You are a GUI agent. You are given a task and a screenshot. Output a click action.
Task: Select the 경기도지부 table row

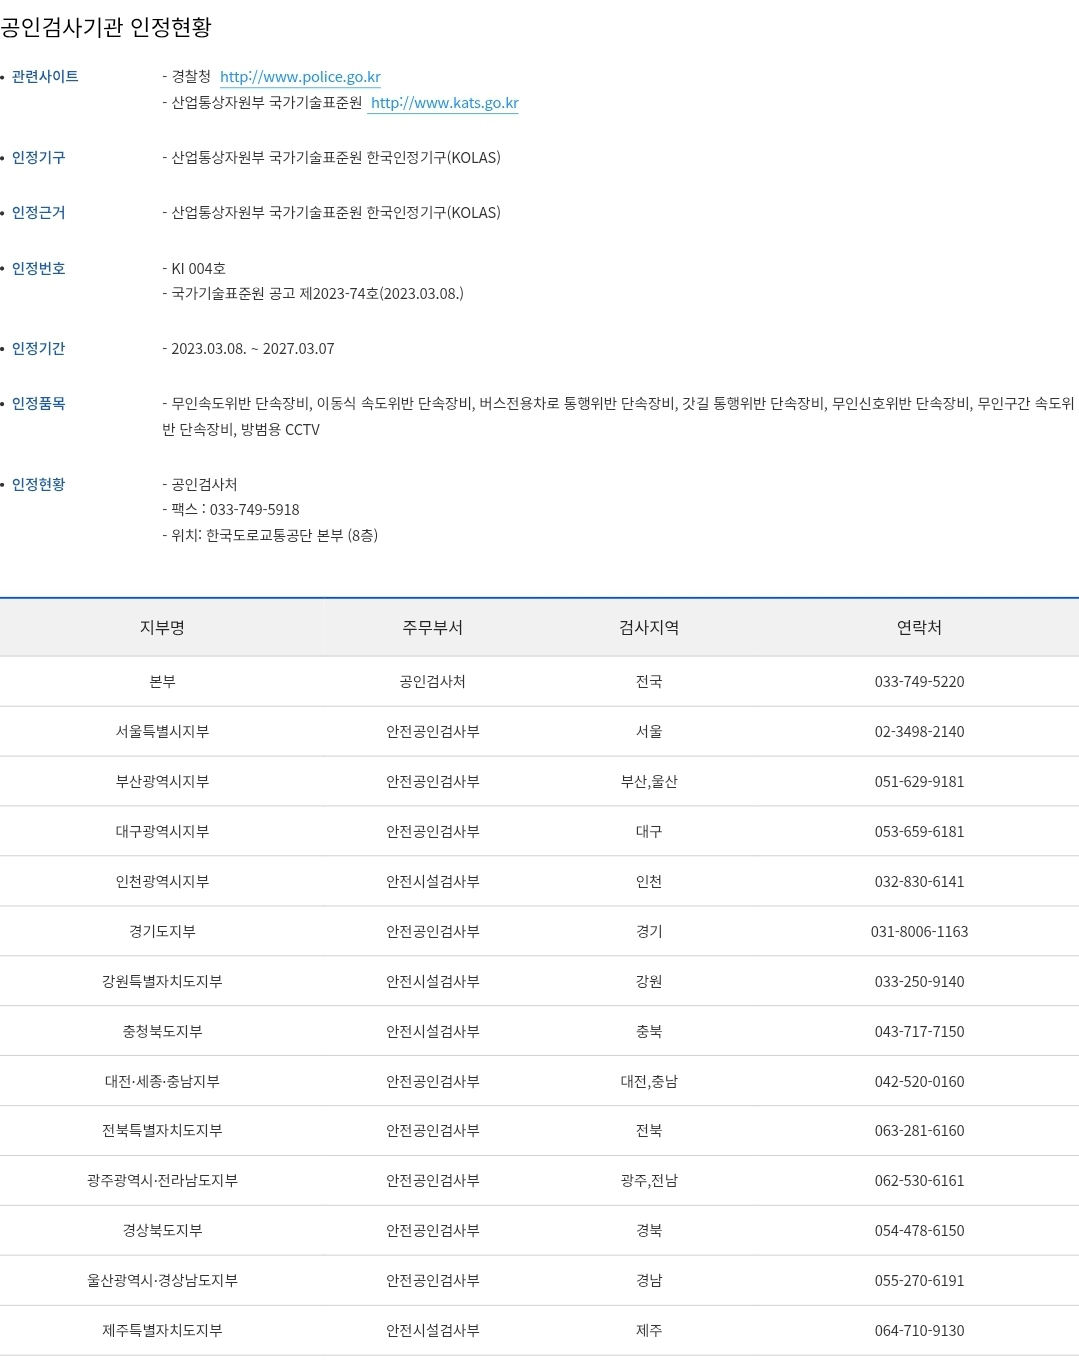pyautogui.click(x=162, y=931)
